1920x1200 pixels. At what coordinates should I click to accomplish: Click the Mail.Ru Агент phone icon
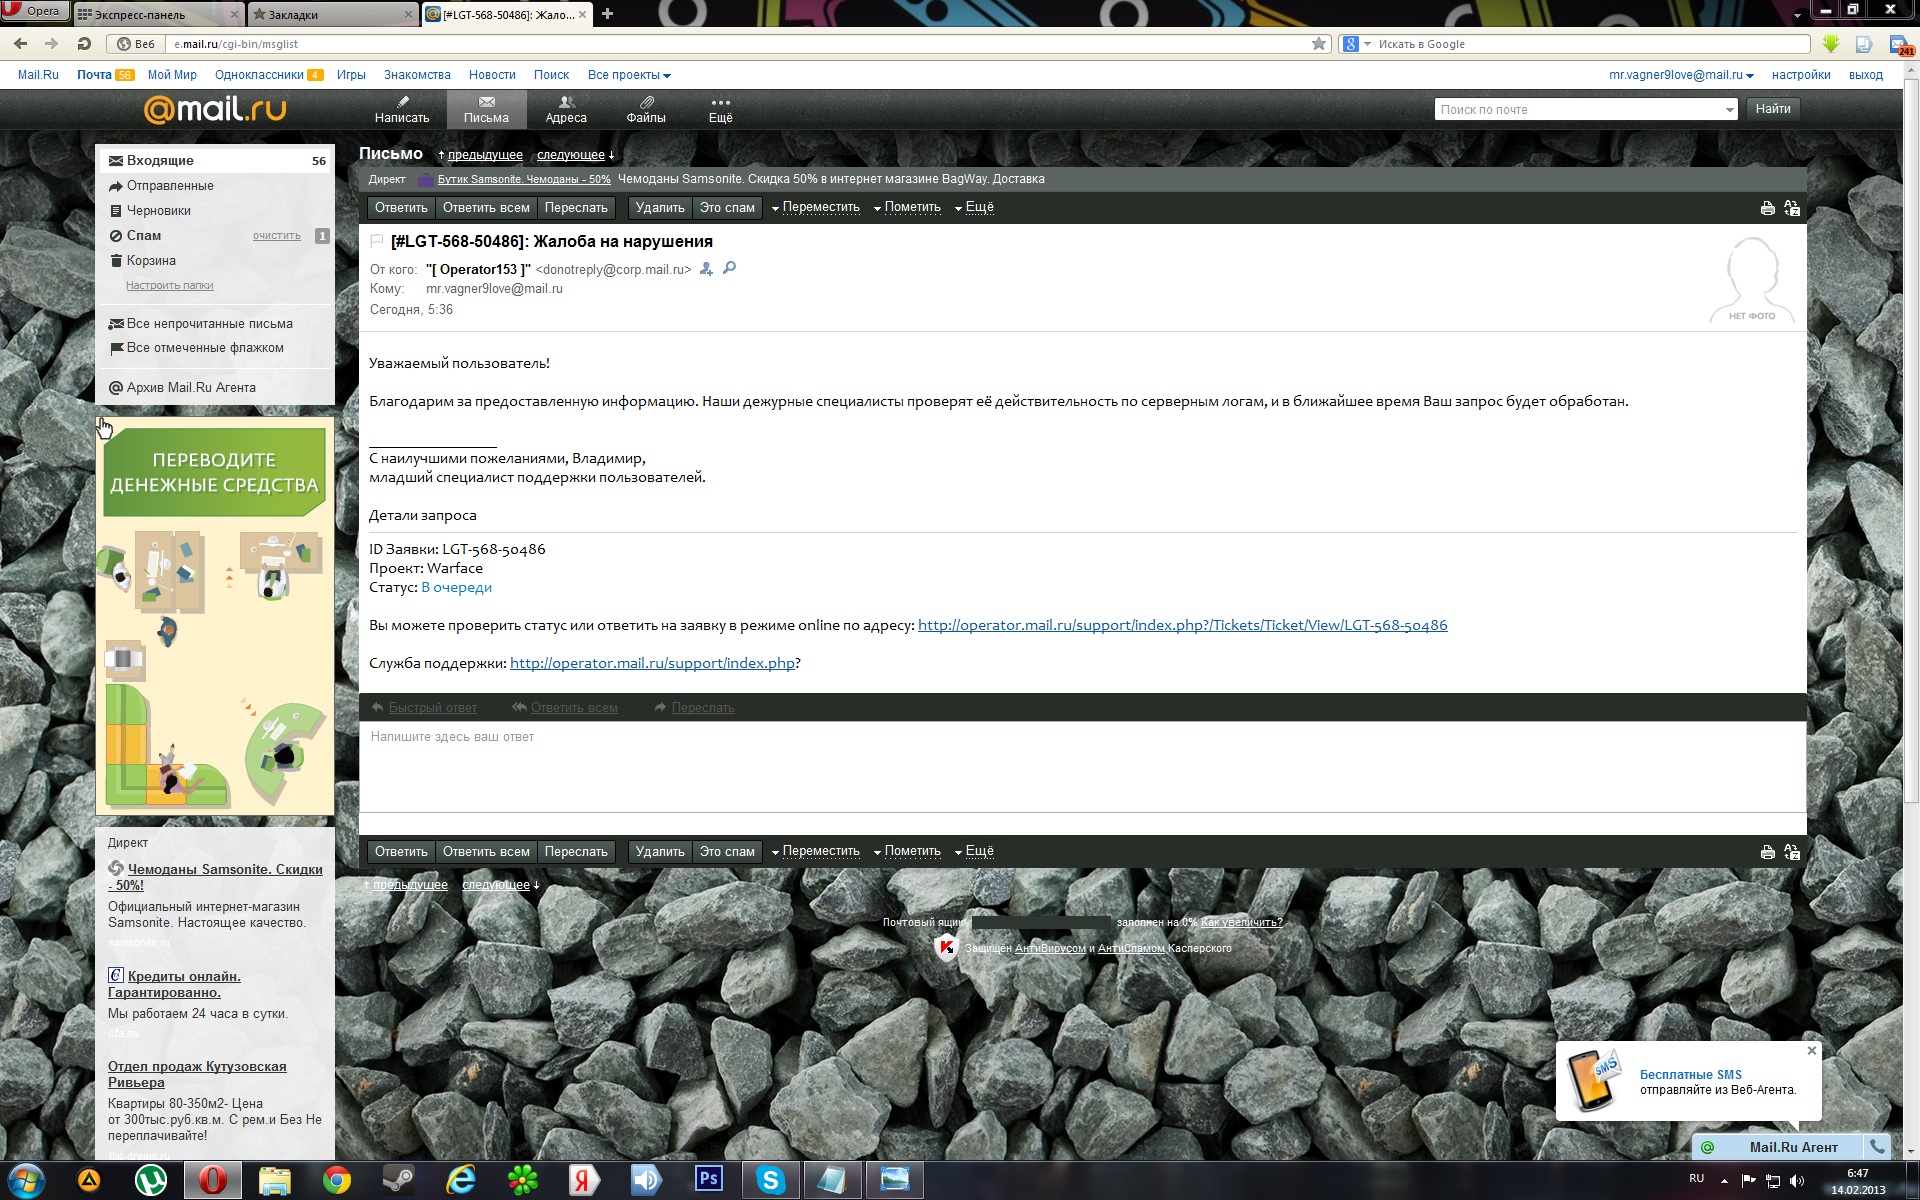(x=1877, y=1147)
